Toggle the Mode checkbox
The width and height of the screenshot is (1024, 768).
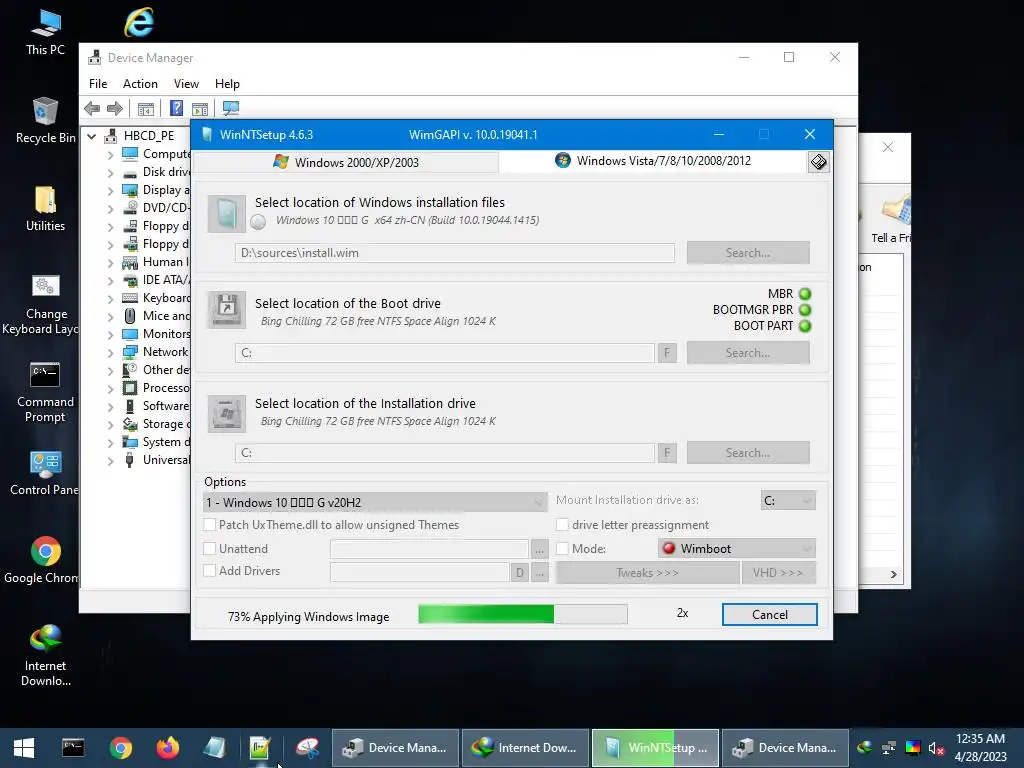point(562,549)
